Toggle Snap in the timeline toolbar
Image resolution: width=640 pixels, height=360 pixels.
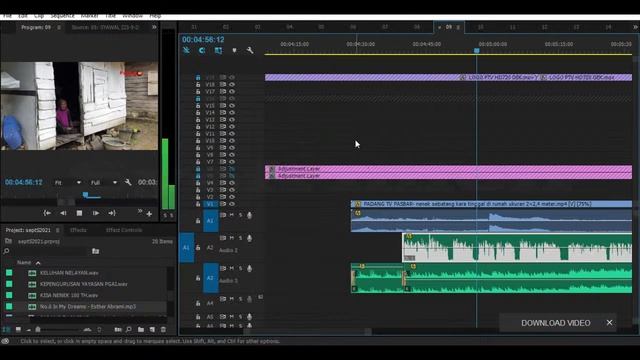coord(202,50)
